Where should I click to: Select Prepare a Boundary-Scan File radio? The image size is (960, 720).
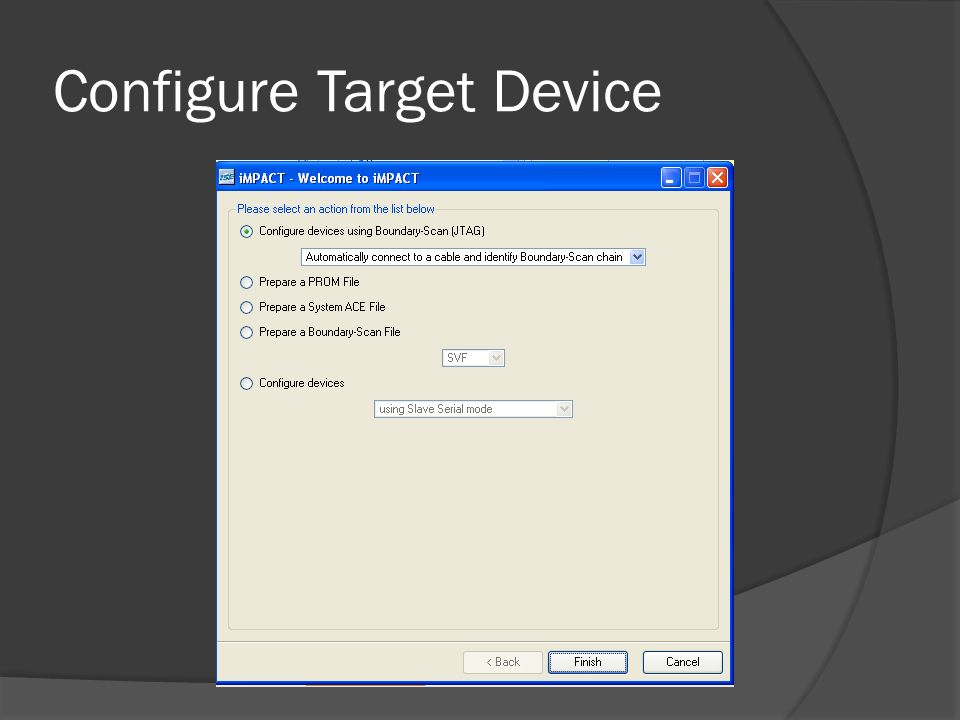pos(246,332)
